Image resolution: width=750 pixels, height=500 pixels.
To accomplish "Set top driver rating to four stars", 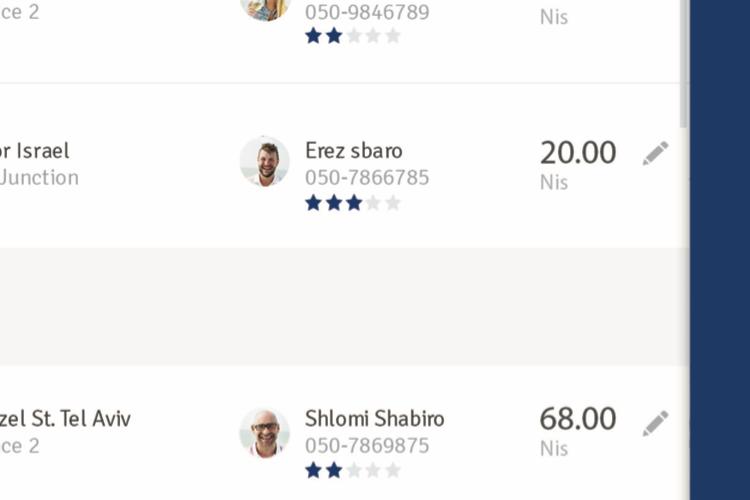I will click(373, 35).
